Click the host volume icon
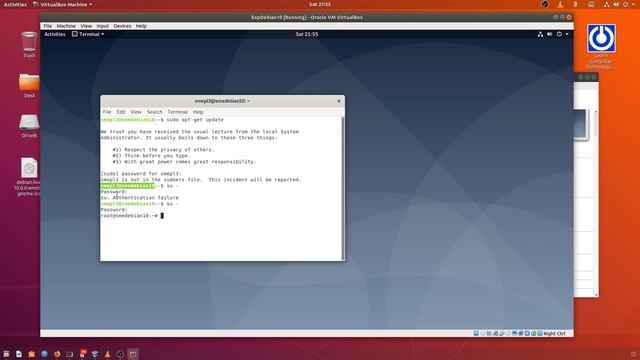This screenshot has height=360, width=640. 616,4
